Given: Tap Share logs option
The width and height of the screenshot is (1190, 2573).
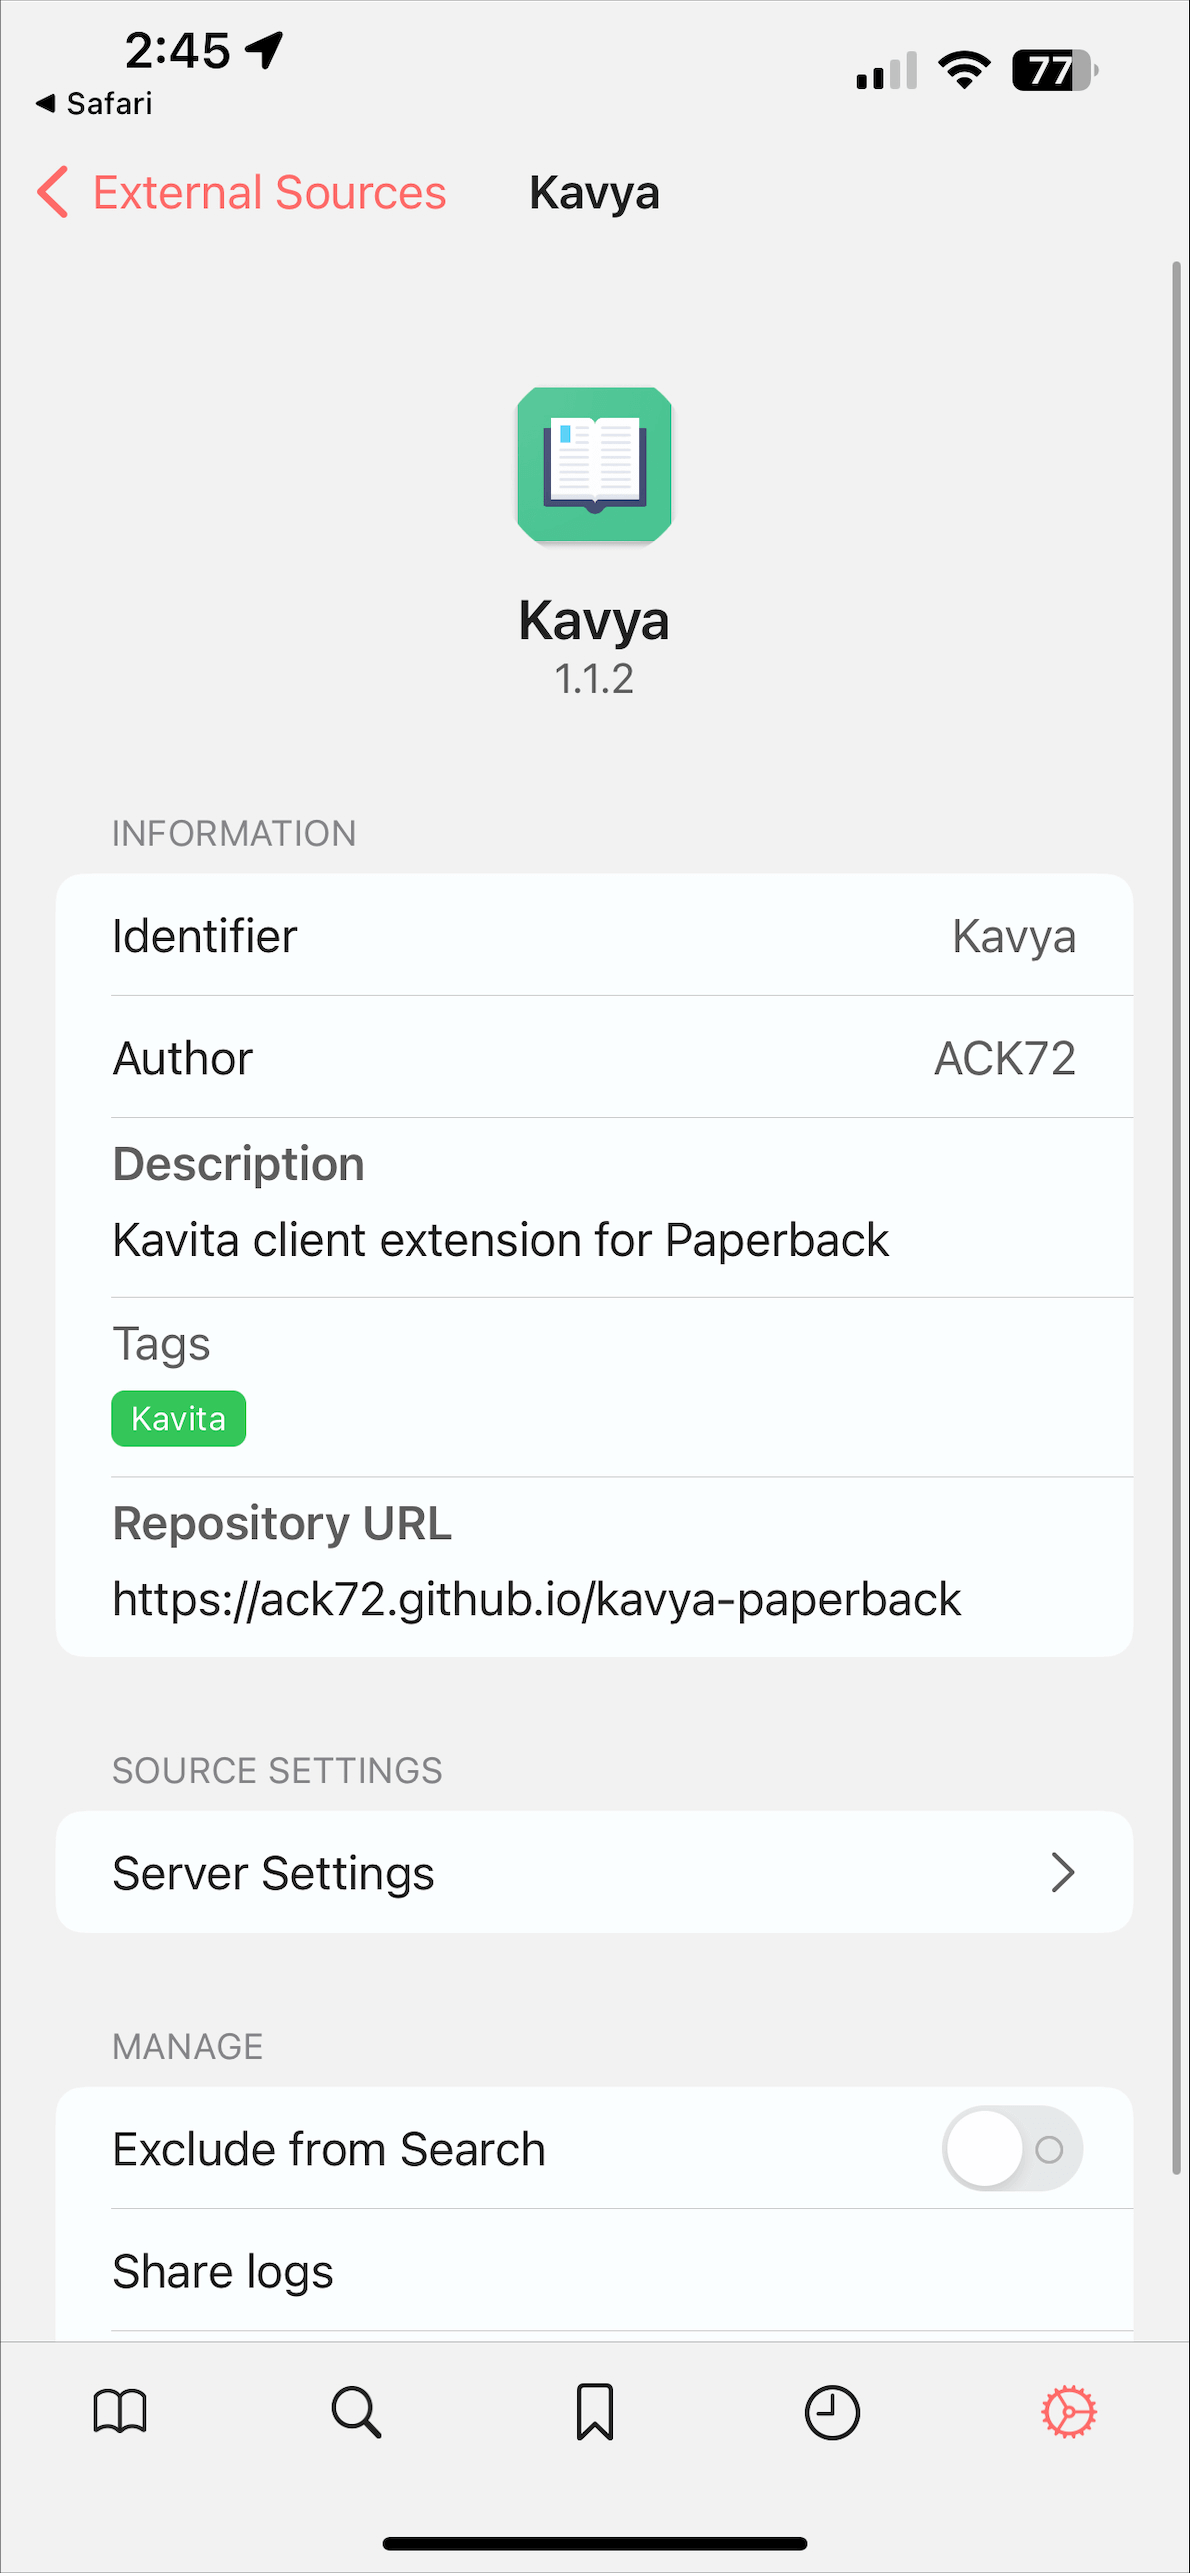Looking at the screenshot, I should tap(223, 2271).
